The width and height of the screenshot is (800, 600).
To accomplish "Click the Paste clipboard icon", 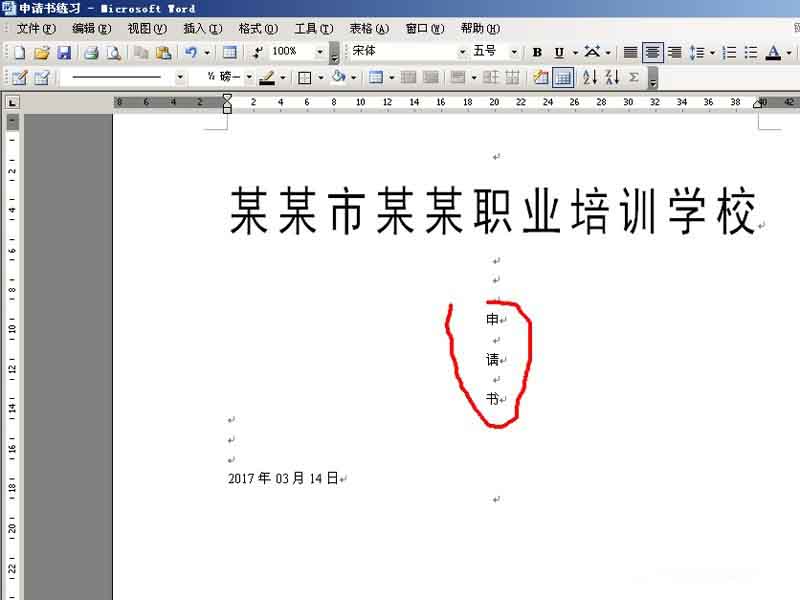I will click(x=163, y=53).
